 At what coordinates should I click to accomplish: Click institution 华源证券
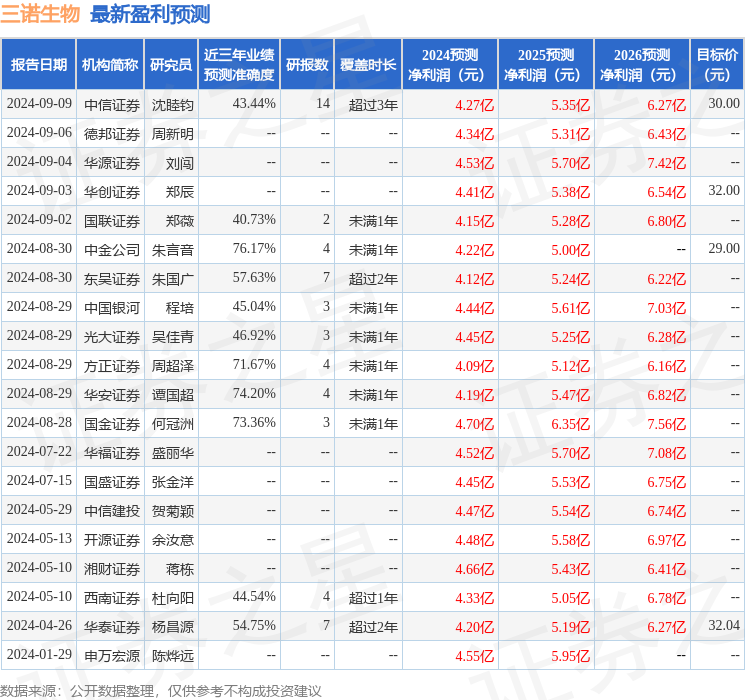[x=112, y=163]
